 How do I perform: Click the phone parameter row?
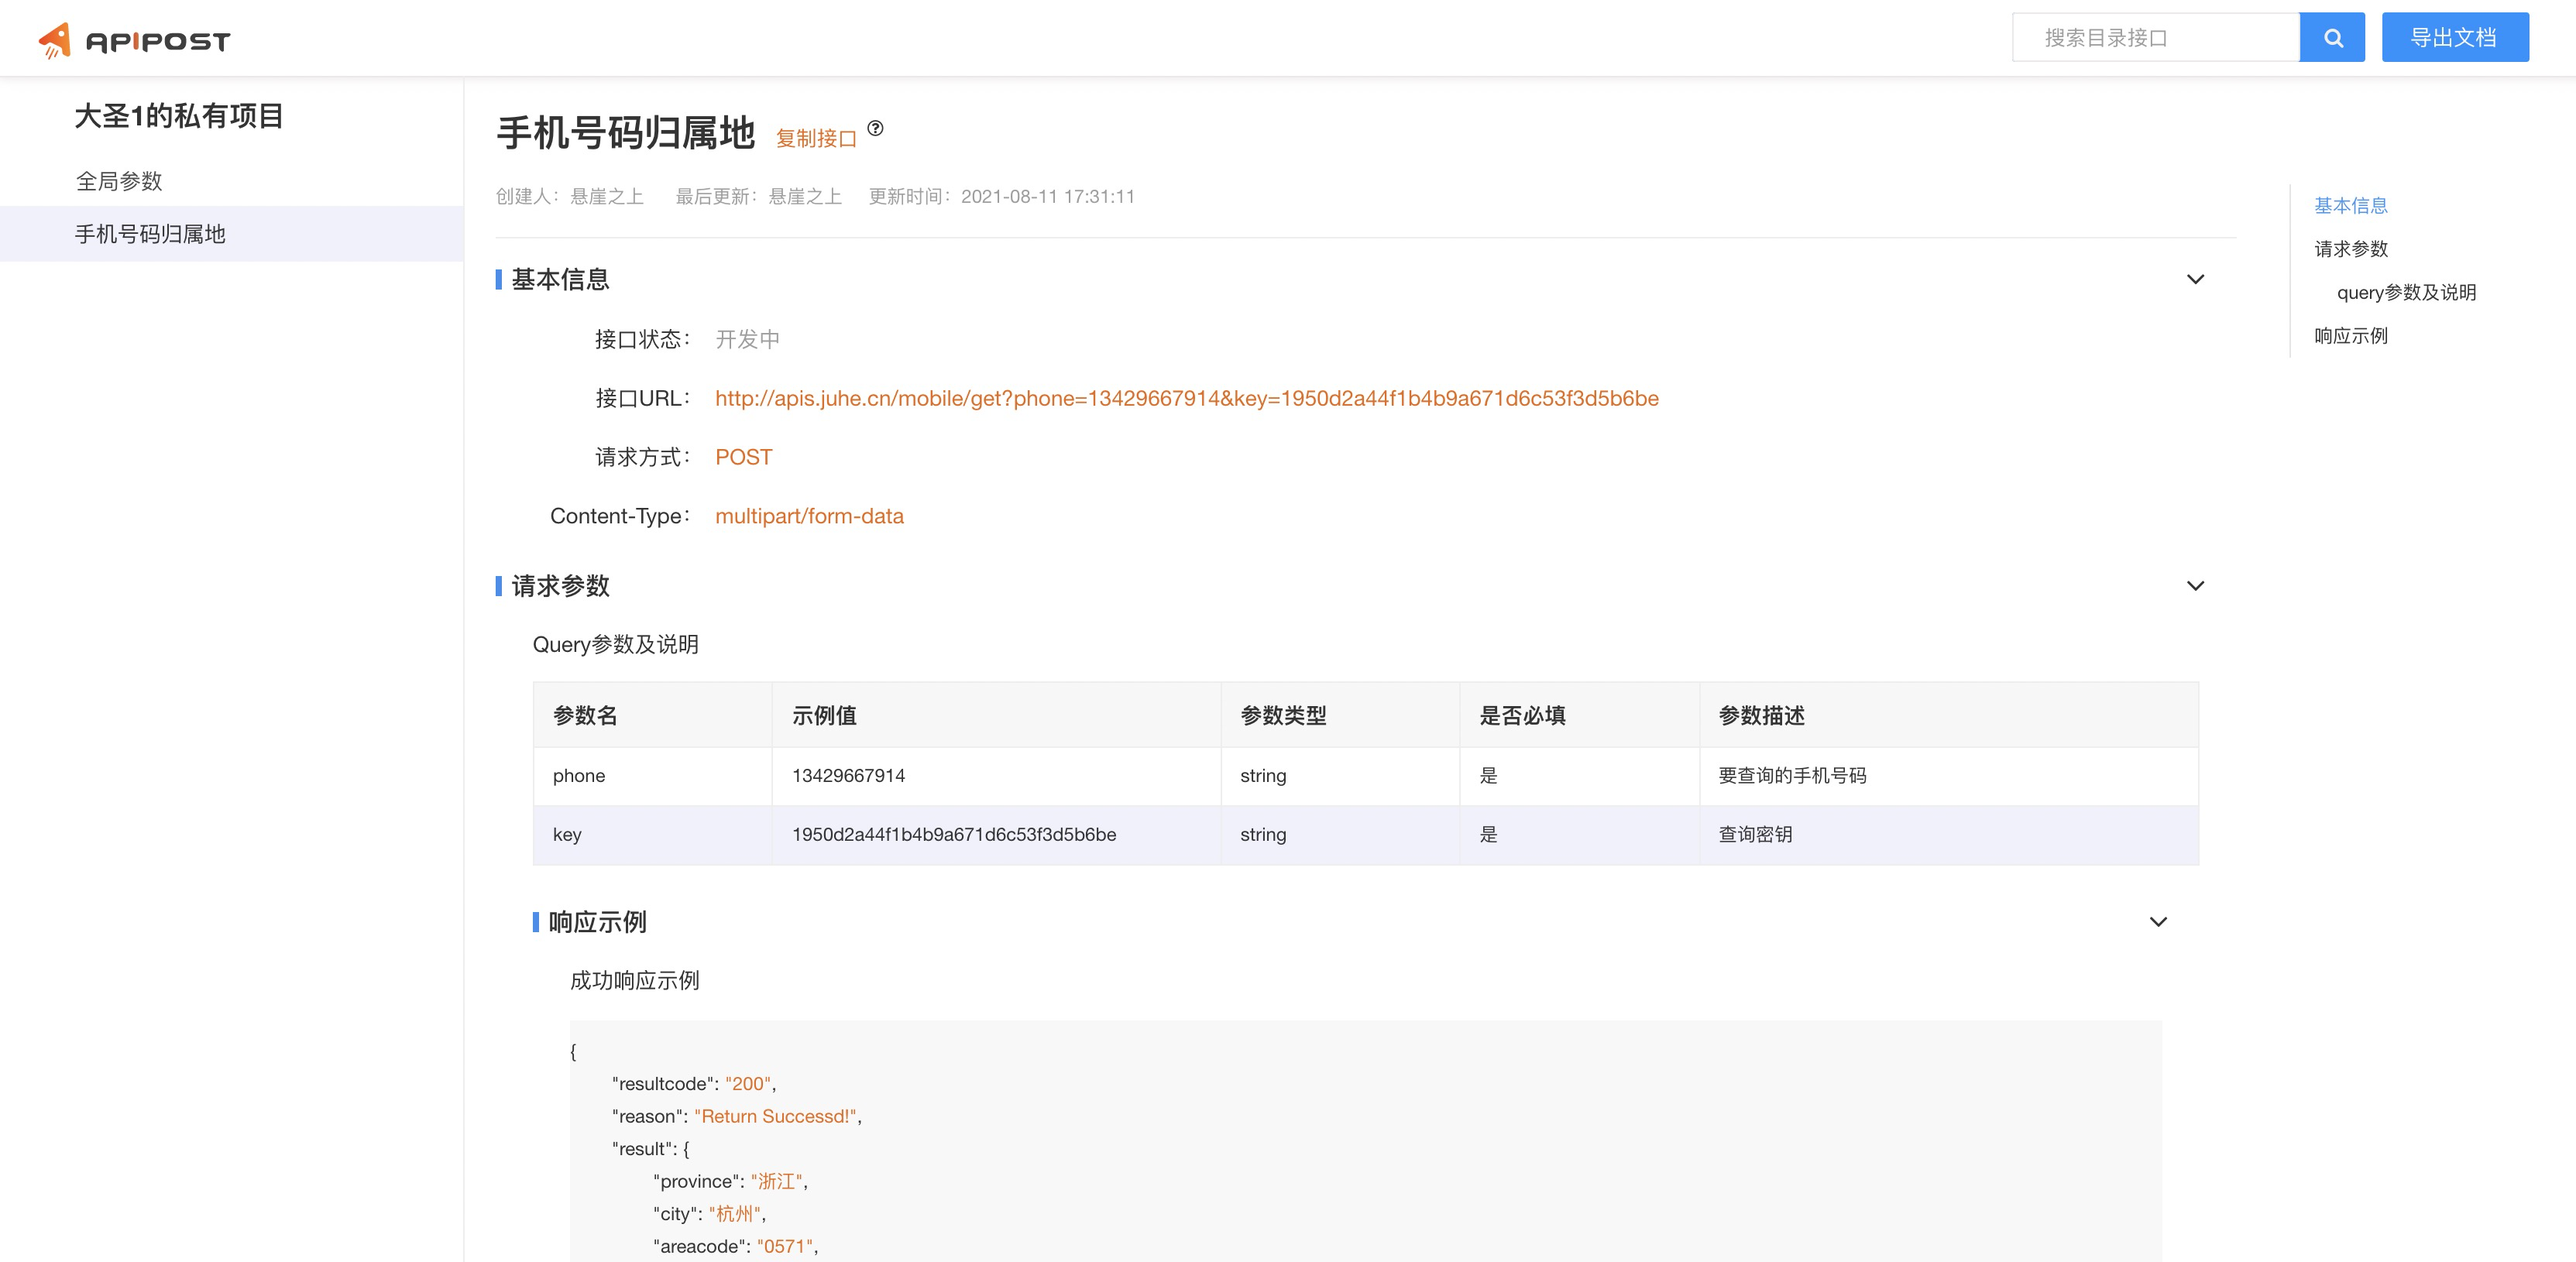579,775
